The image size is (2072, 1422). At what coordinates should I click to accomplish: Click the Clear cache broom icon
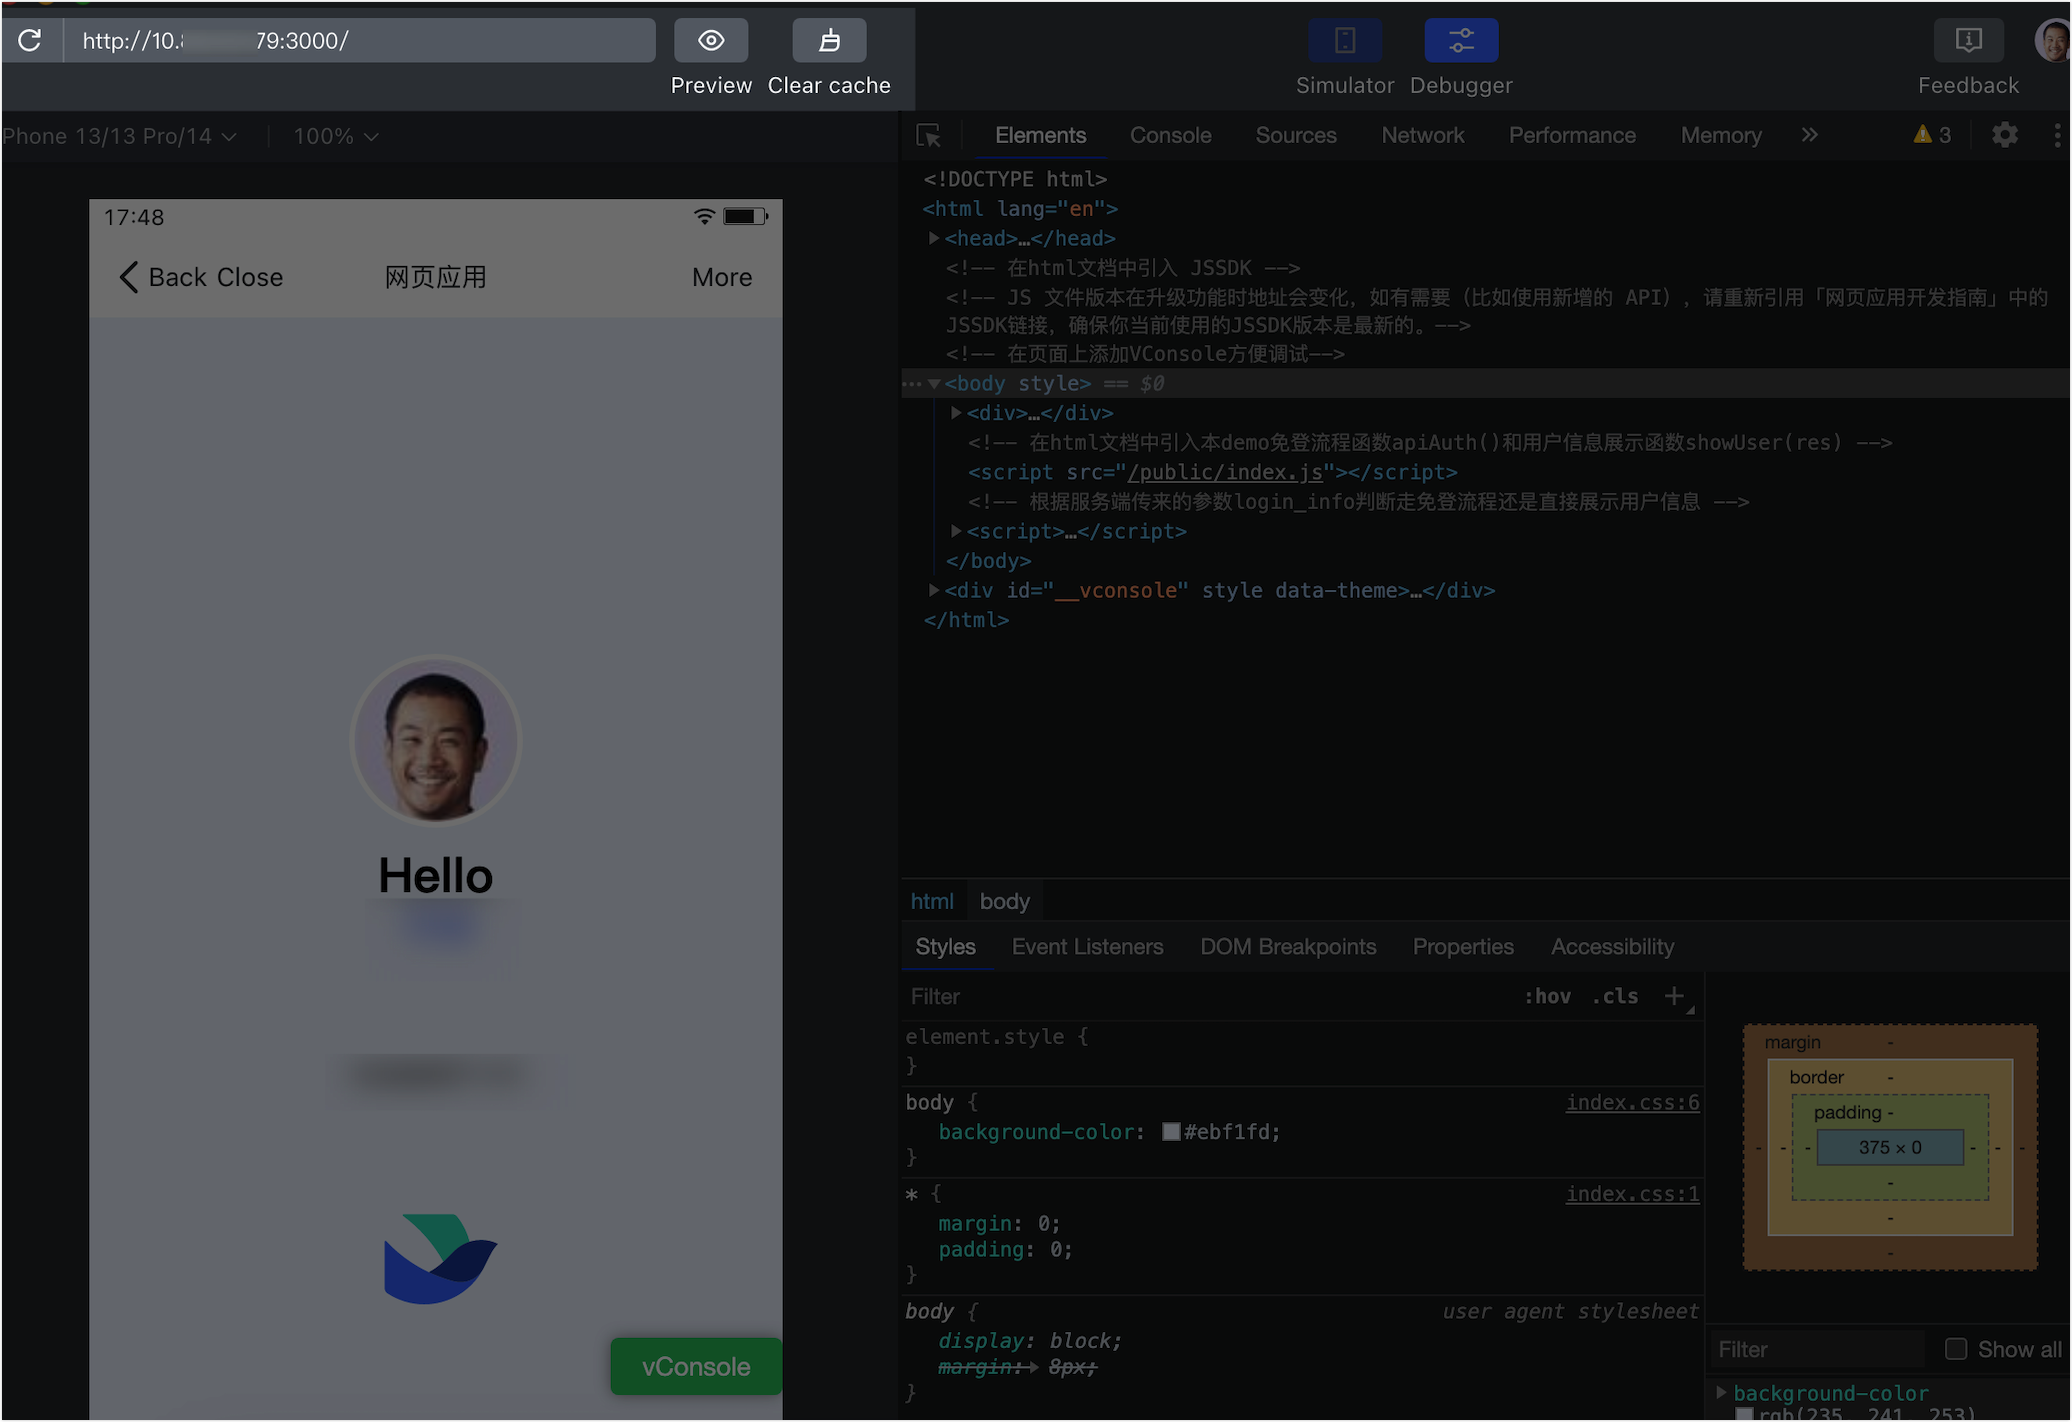click(829, 40)
